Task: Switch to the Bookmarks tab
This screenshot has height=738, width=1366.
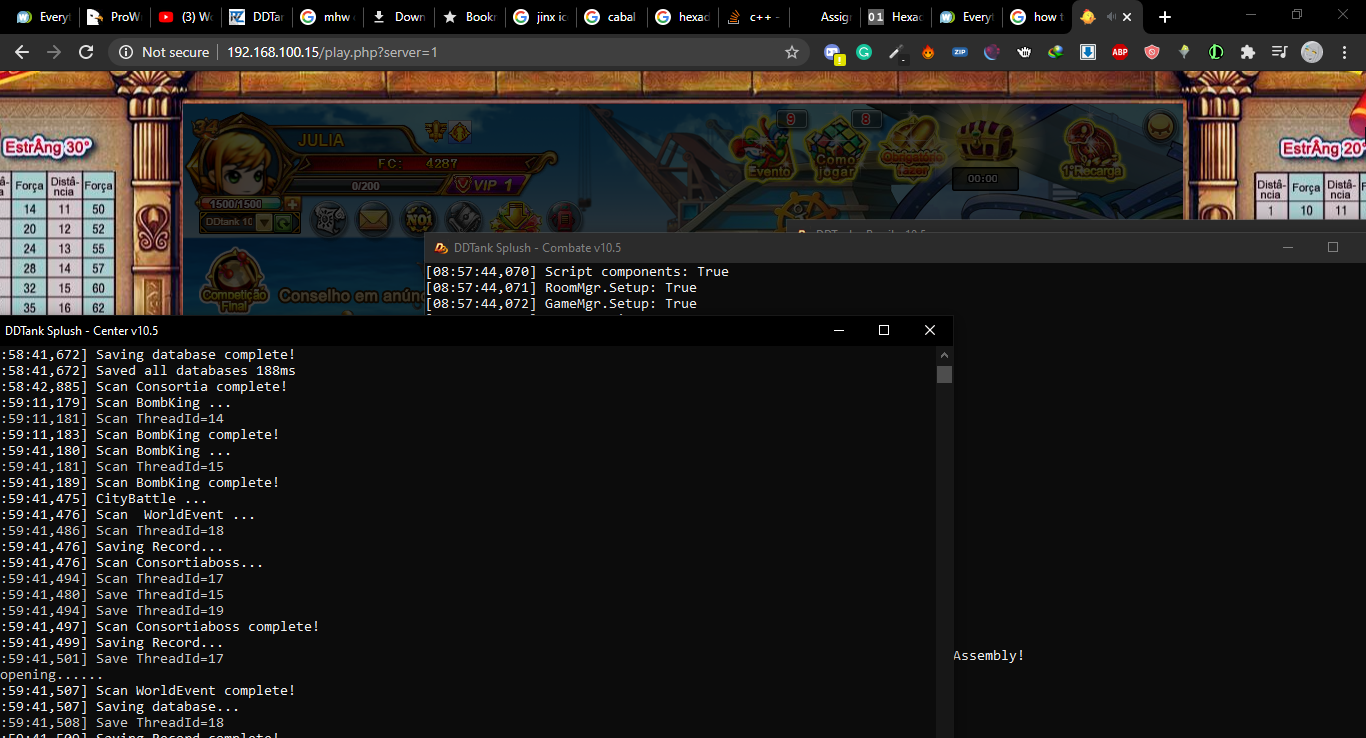Action: (x=469, y=17)
